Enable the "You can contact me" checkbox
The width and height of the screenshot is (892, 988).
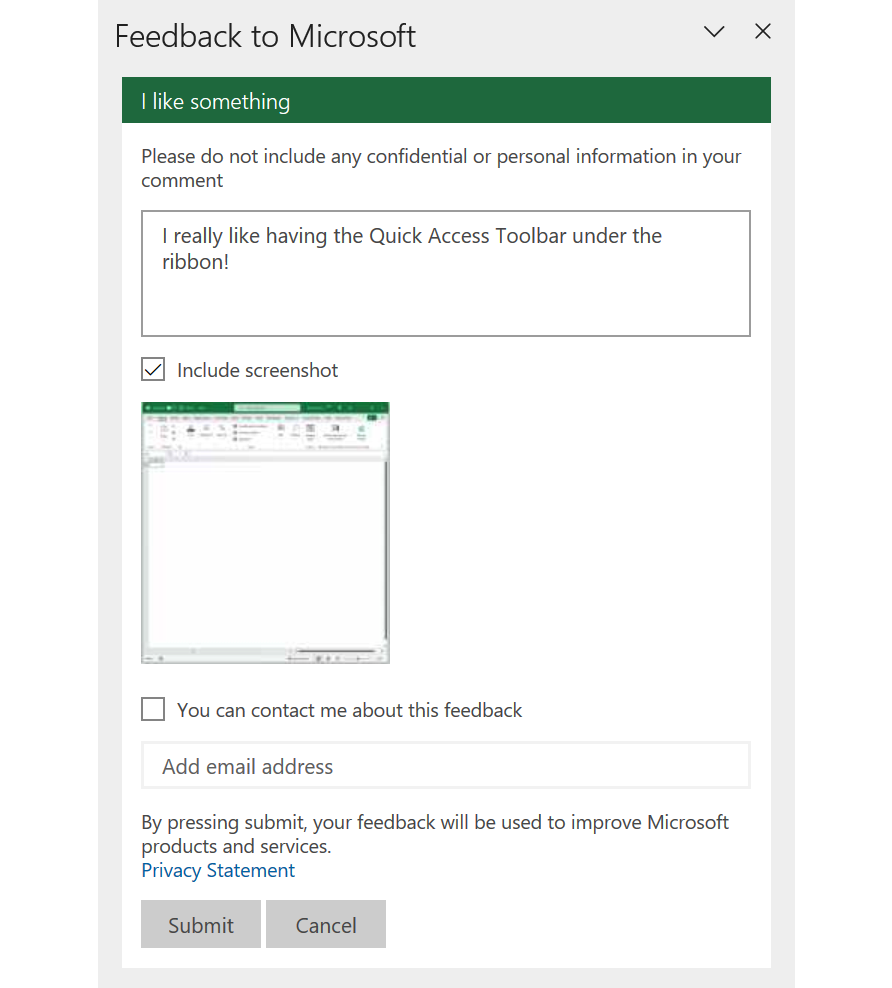pos(153,710)
